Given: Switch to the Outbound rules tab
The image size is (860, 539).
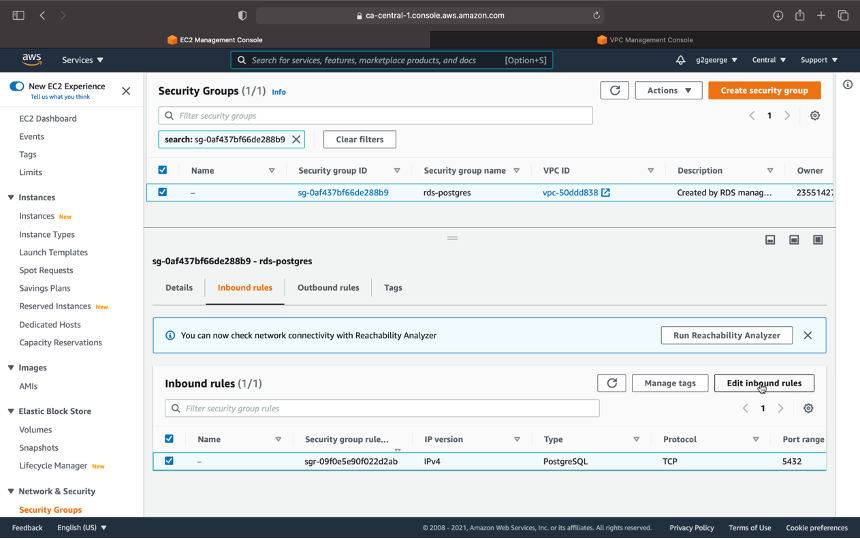Looking at the screenshot, I should click(328, 287).
